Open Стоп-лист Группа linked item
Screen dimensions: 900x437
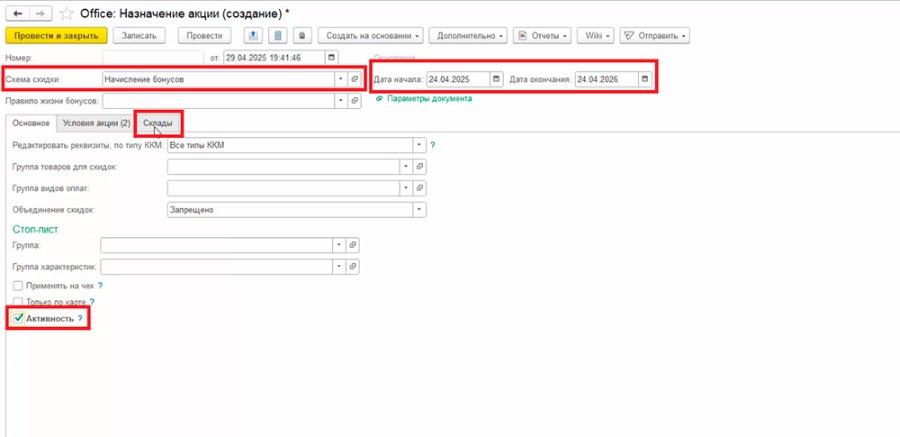tap(354, 245)
